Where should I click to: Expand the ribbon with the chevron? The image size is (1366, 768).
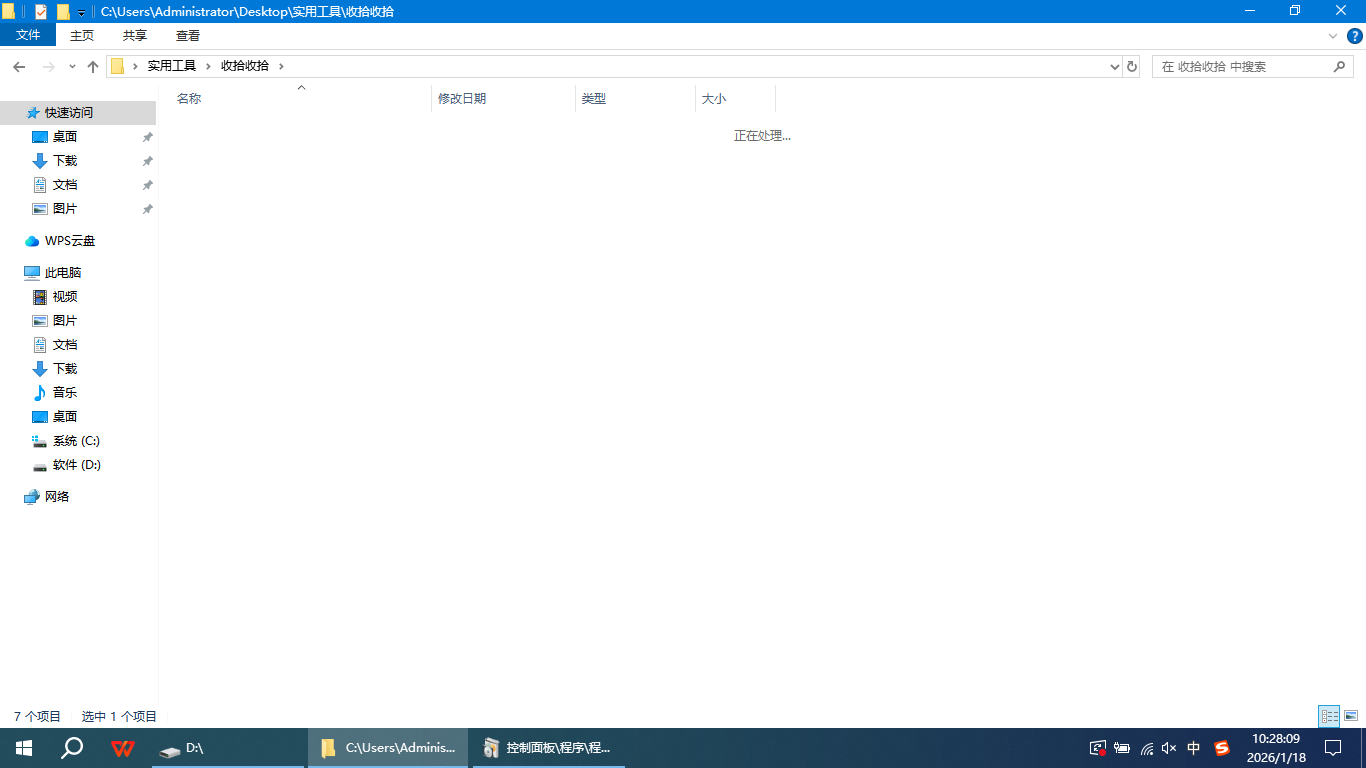(1332, 36)
